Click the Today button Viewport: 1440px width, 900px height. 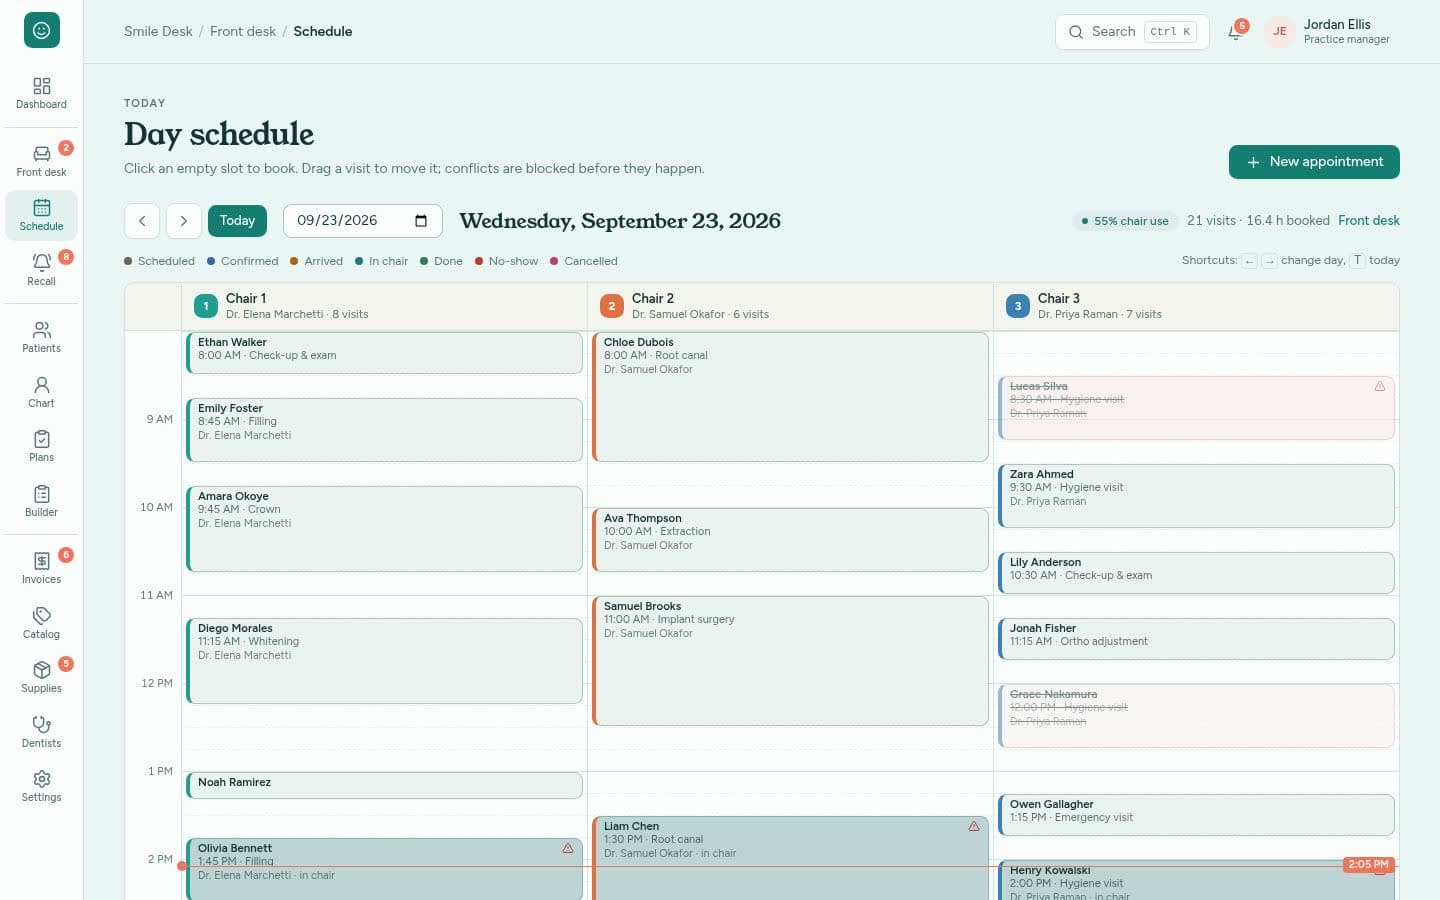(x=237, y=221)
